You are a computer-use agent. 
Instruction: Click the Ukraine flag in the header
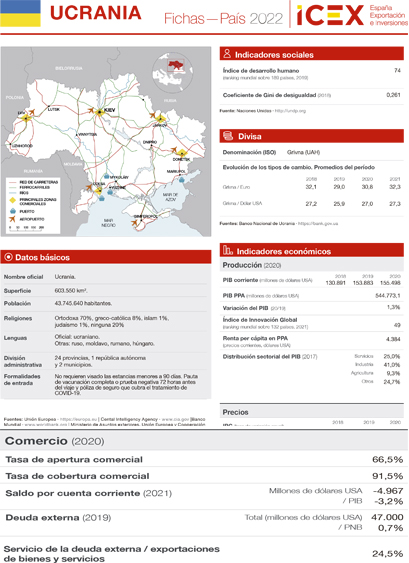(x=20, y=13)
